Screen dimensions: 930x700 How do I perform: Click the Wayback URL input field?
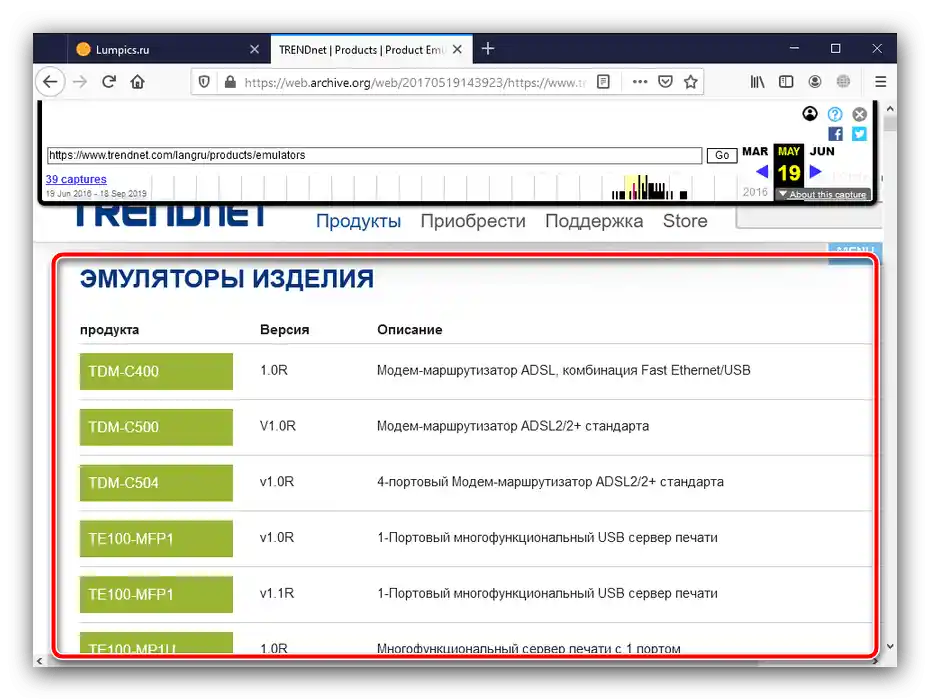pyautogui.click(x=374, y=155)
